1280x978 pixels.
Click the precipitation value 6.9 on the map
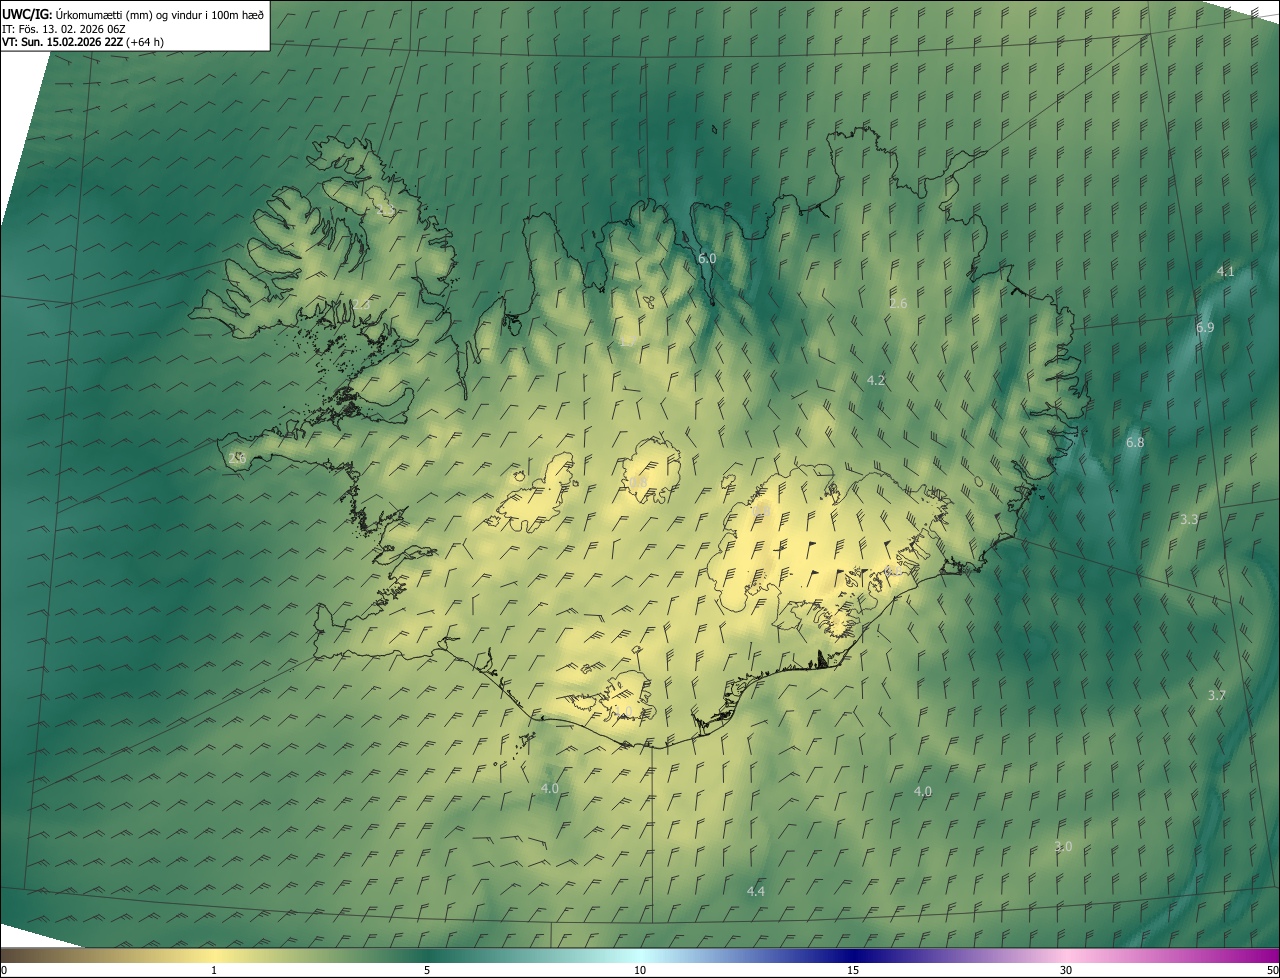coord(1205,327)
